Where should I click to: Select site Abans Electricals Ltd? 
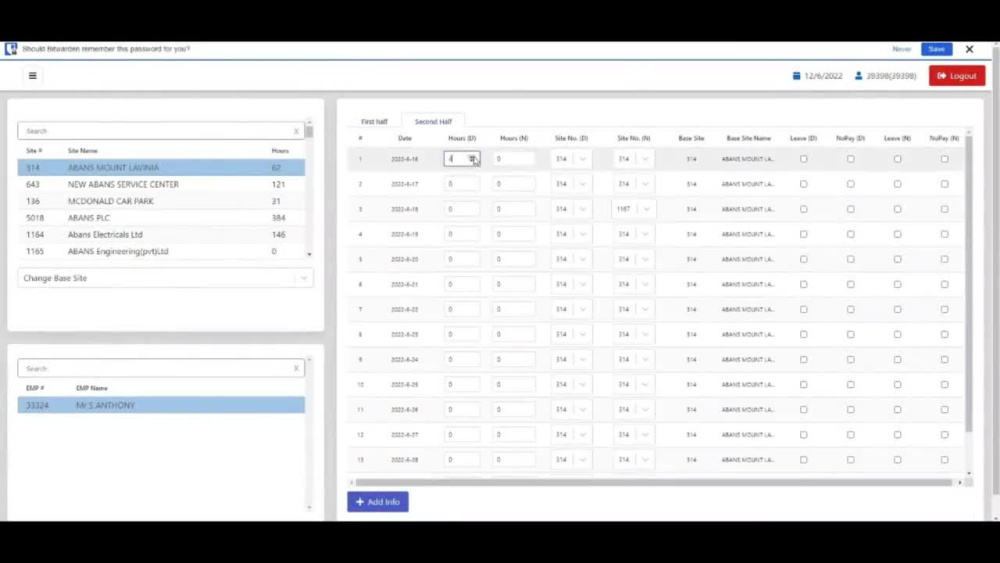(x=161, y=235)
